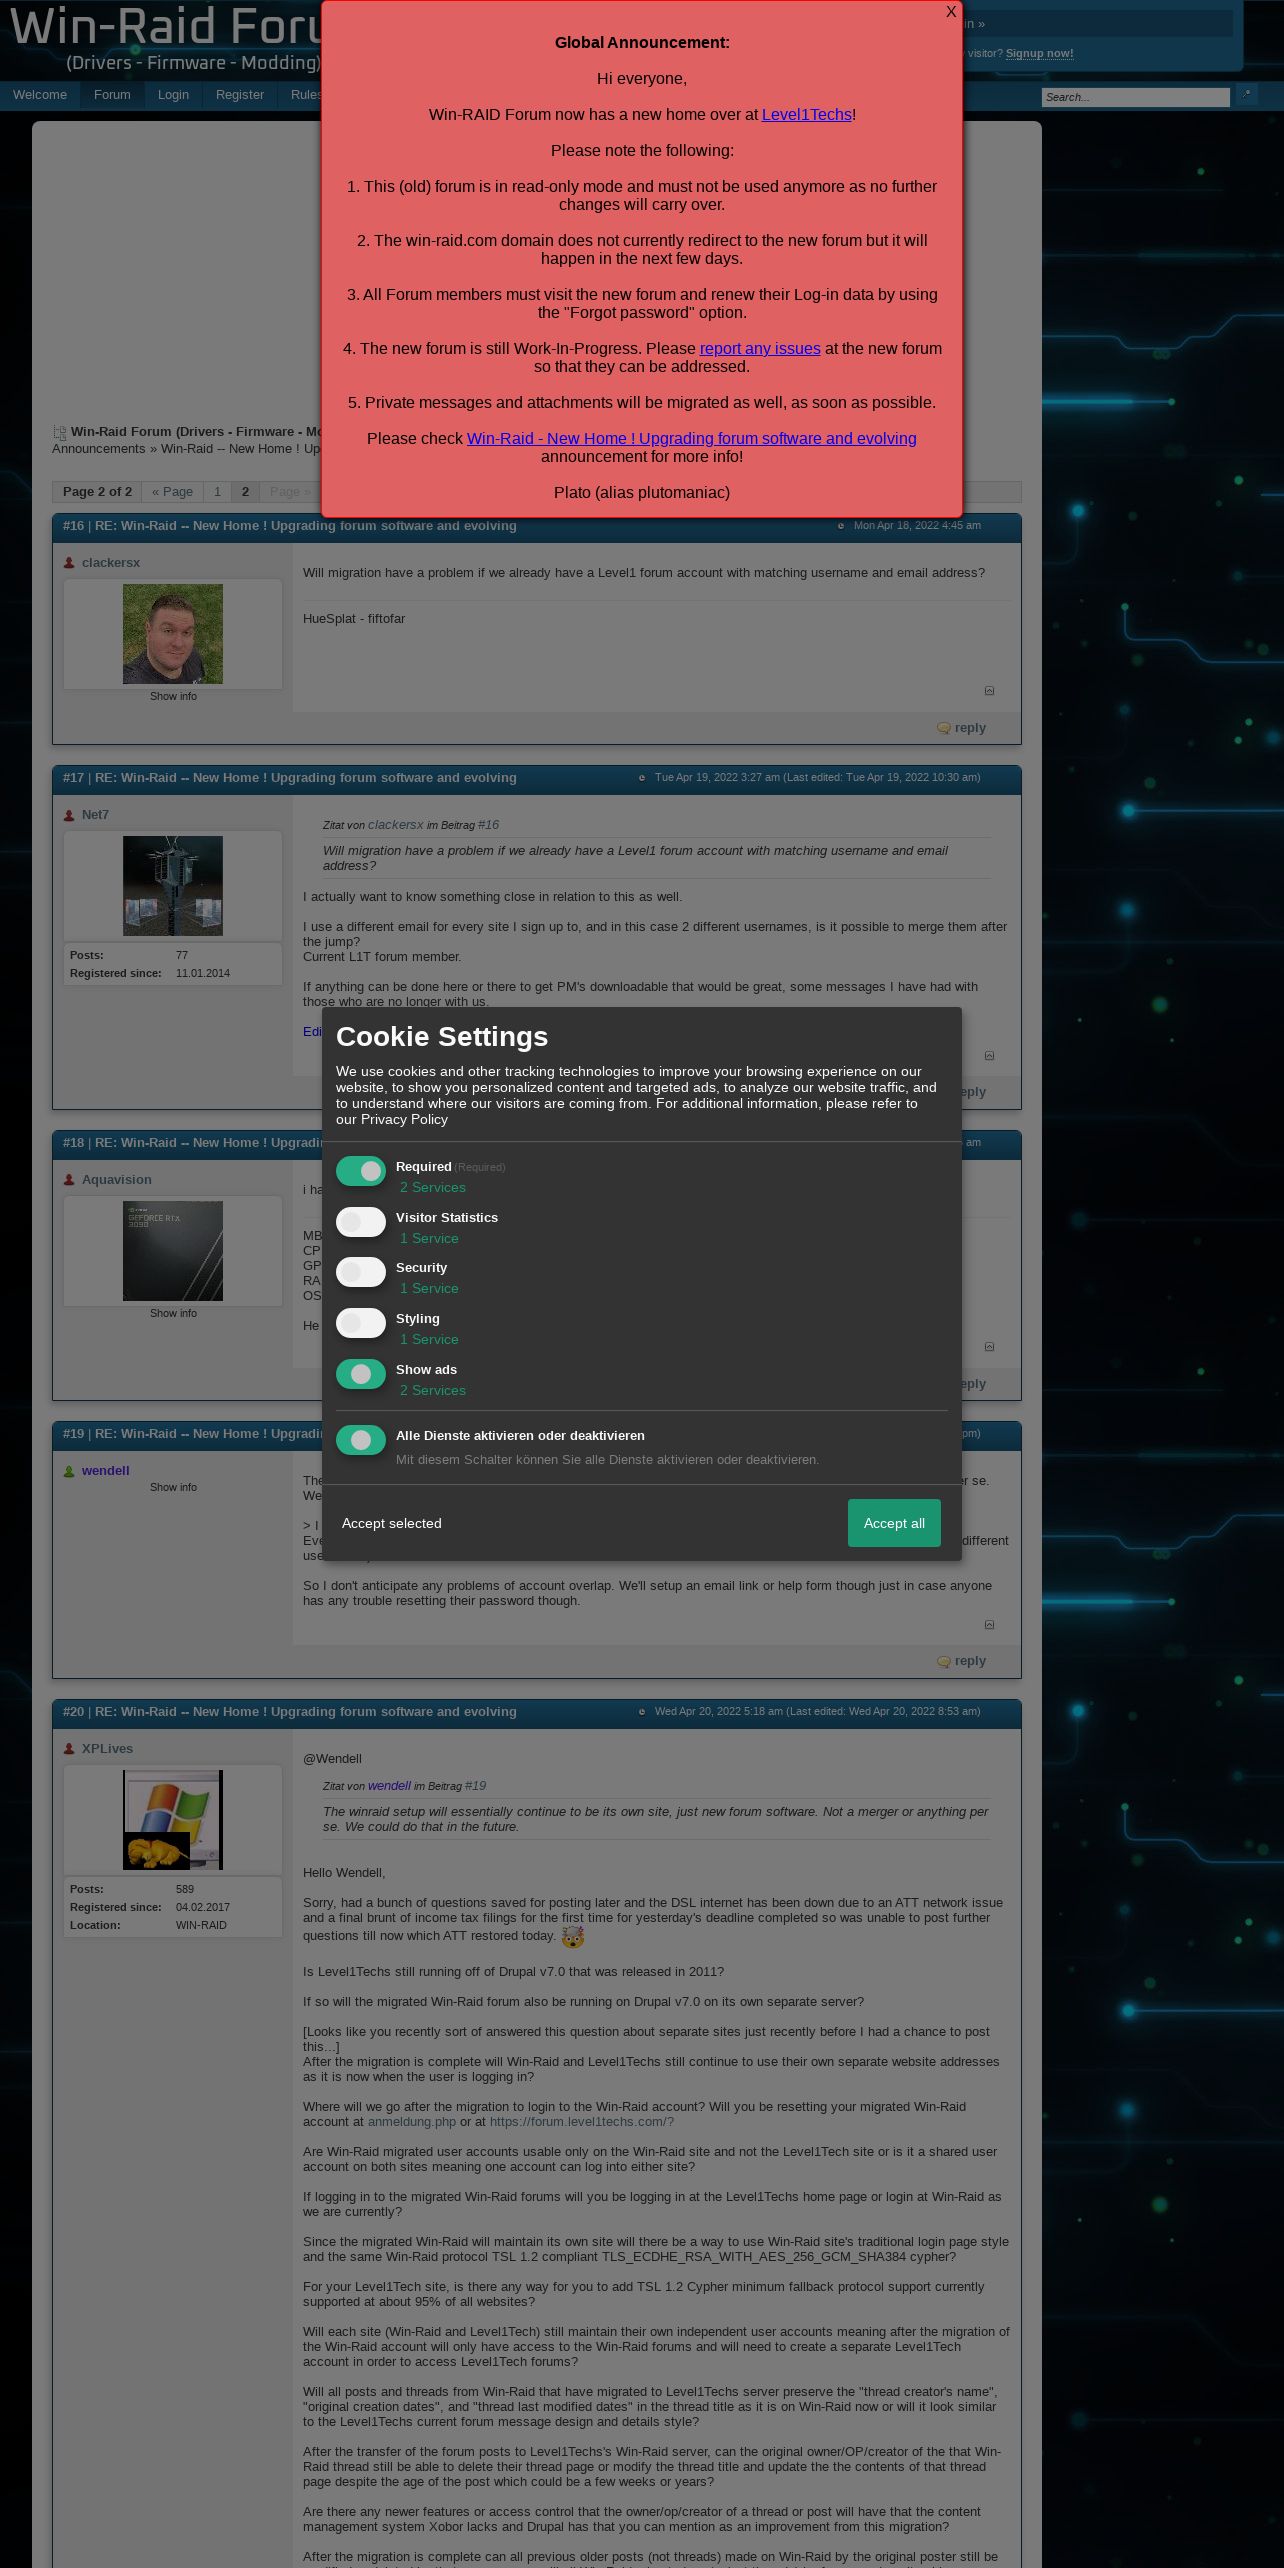Click XPLives Windows logo avatar
This screenshot has width=1284, height=2568.
pyautogui.click(x=173, y=1820)
